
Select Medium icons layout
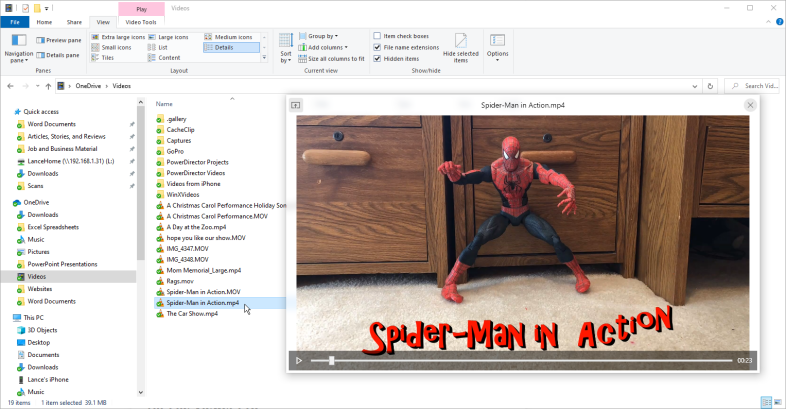pyautogui.click(x=229, y=37)
